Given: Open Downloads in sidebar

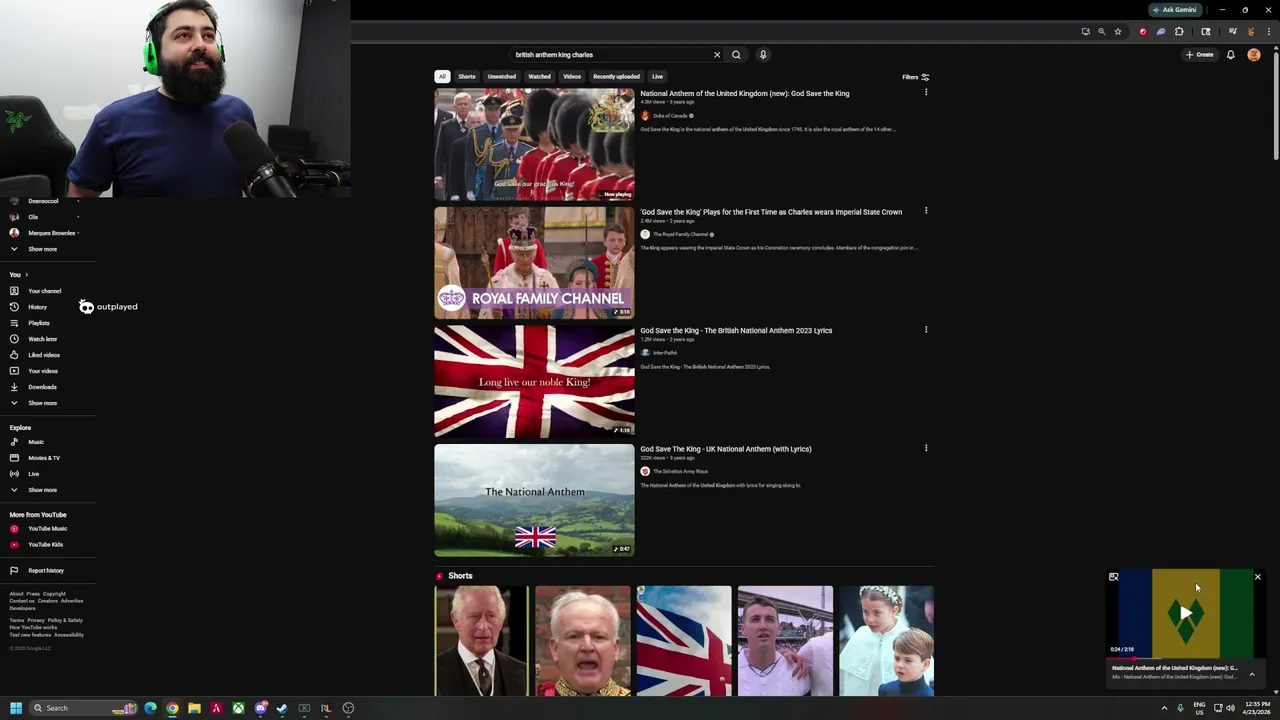Looking at the screenshot, I should click(42, 387).
